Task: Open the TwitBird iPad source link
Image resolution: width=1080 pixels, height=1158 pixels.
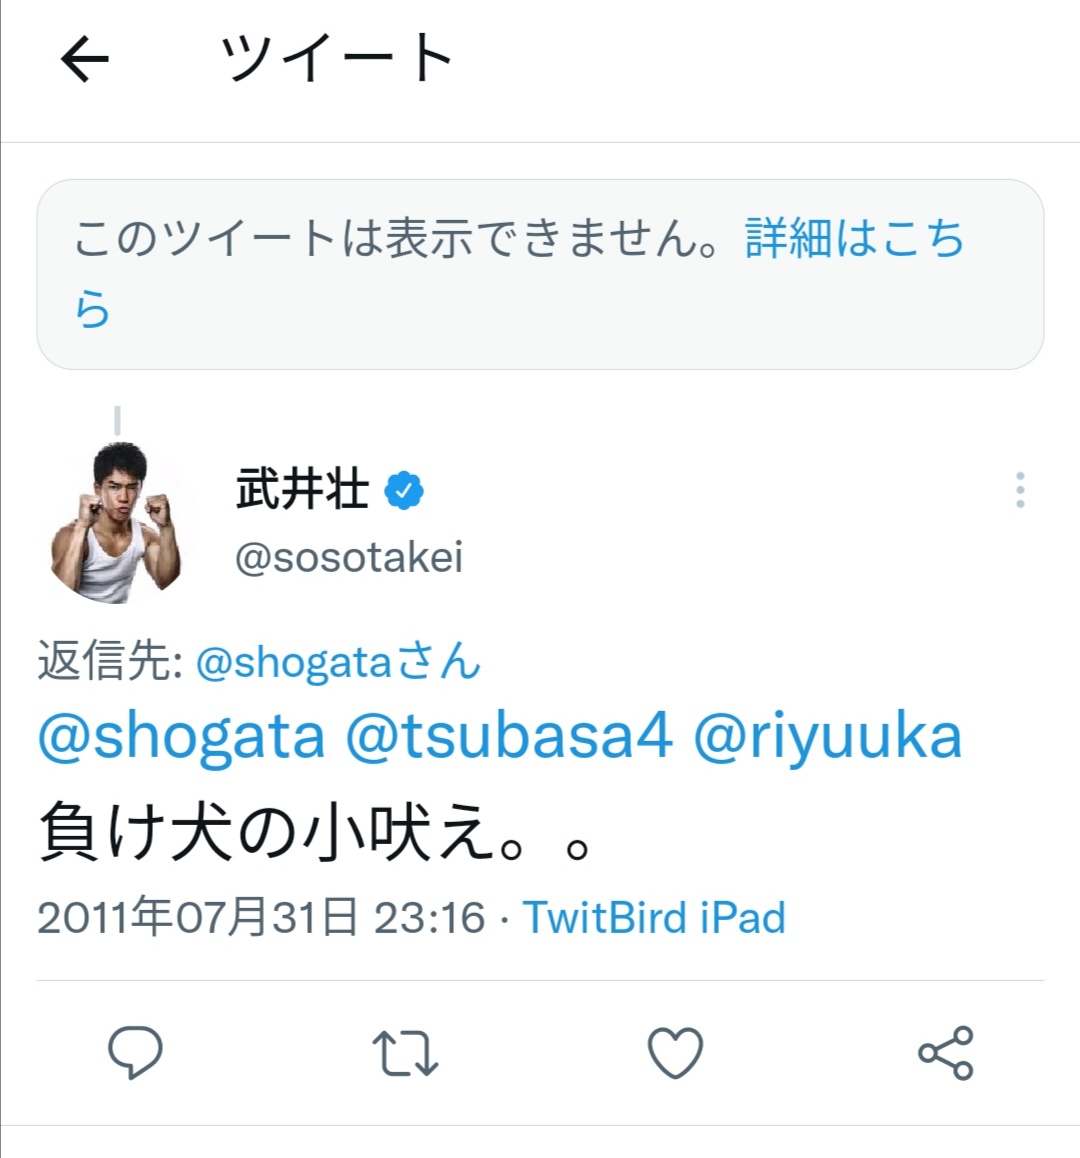Action: [x=654, y=918]
